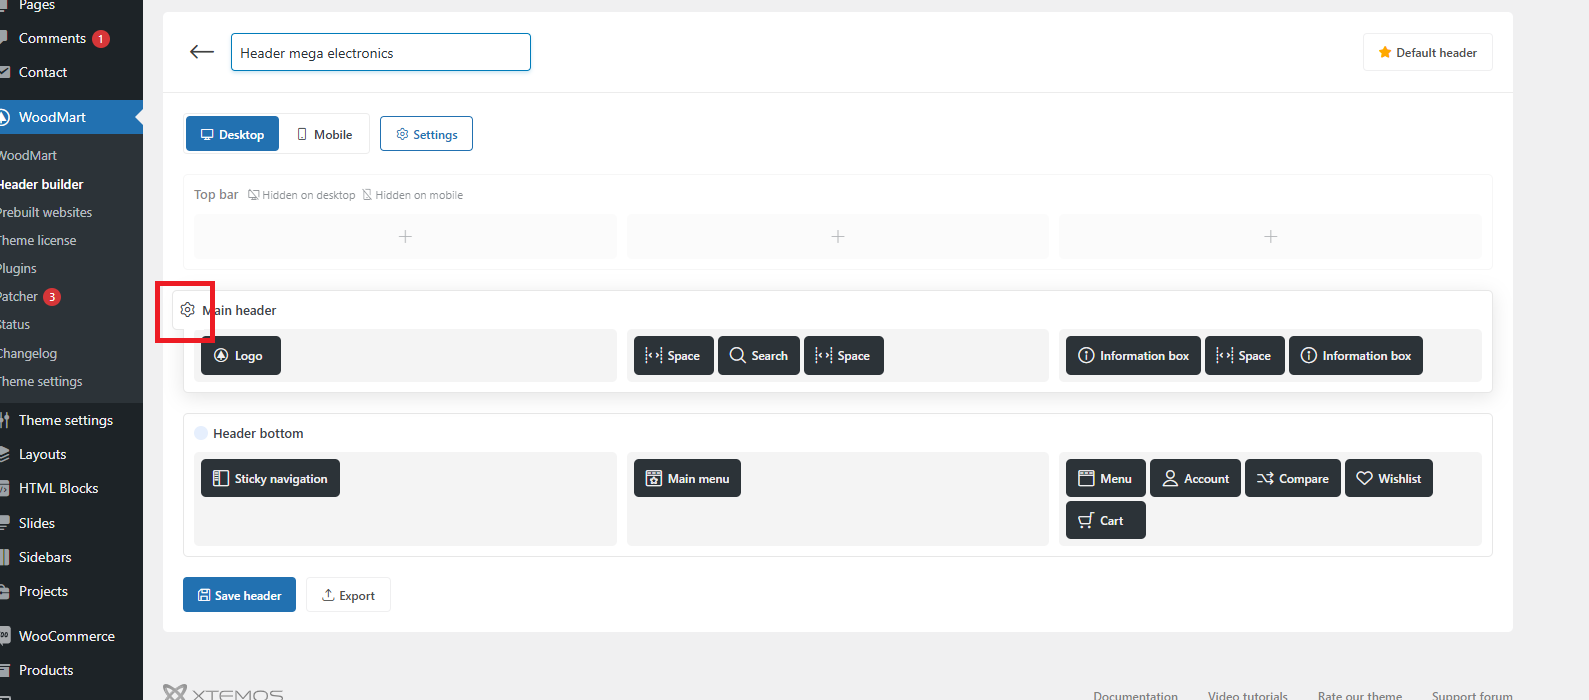Open top-level Theme settings menu
The height and width of the screenshot is (700, 1589).
pyautogui.click(x=66, y=420)
